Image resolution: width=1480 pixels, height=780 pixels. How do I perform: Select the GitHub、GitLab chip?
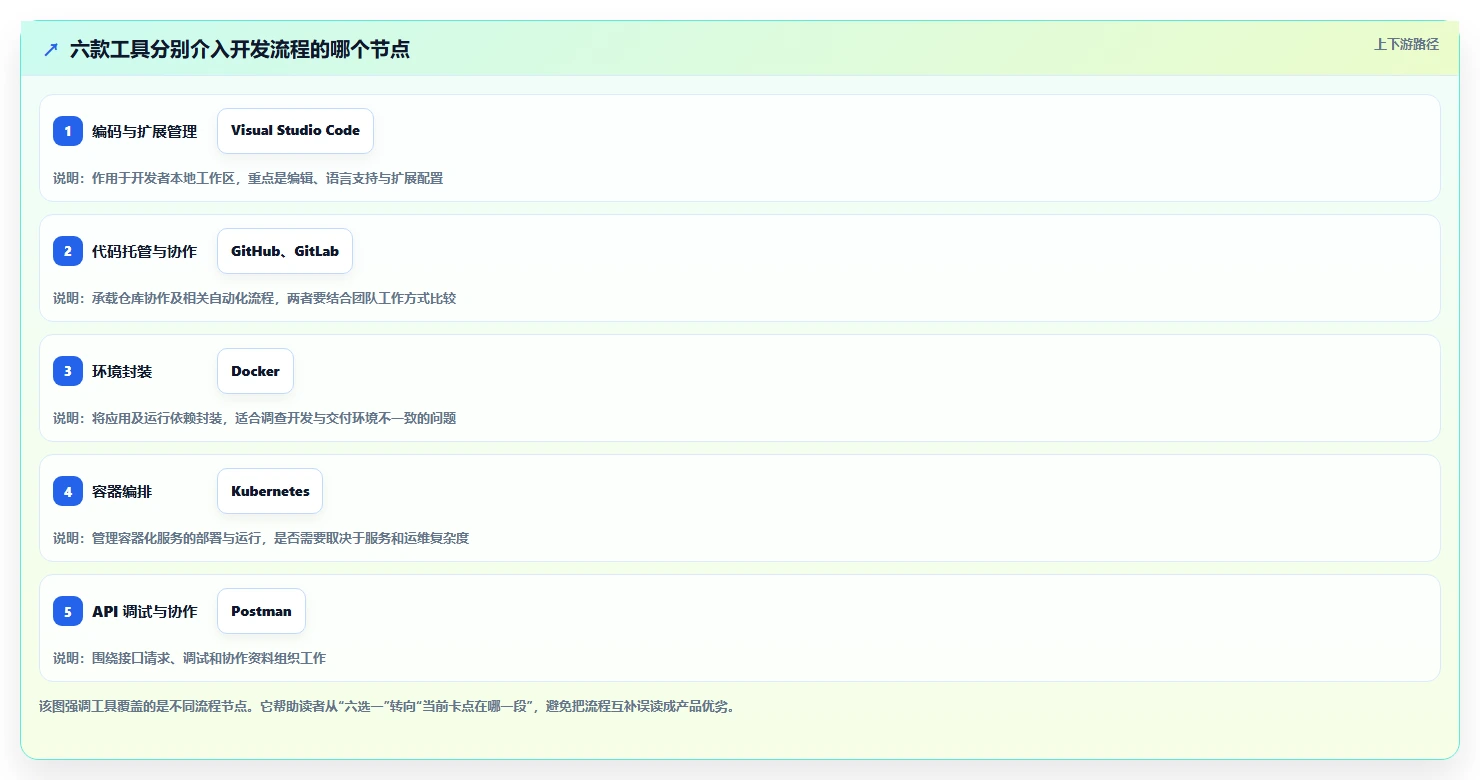pyautogui.click(x=285, y=251)
